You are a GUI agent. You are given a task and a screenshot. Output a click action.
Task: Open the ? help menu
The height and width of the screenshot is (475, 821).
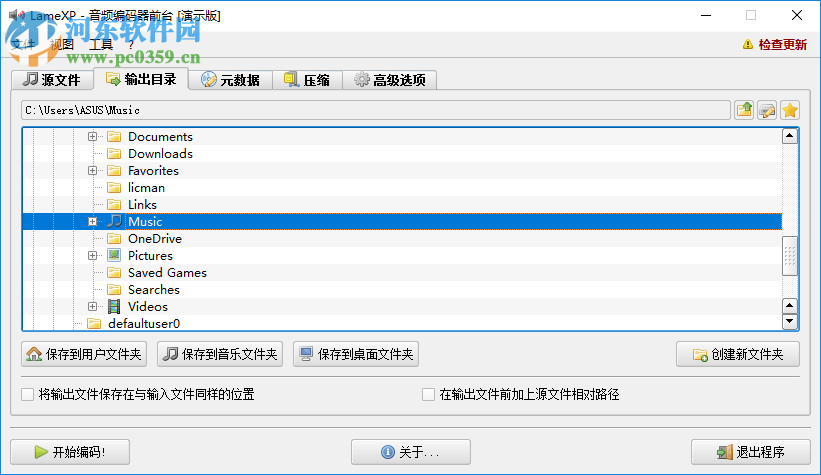131,45
